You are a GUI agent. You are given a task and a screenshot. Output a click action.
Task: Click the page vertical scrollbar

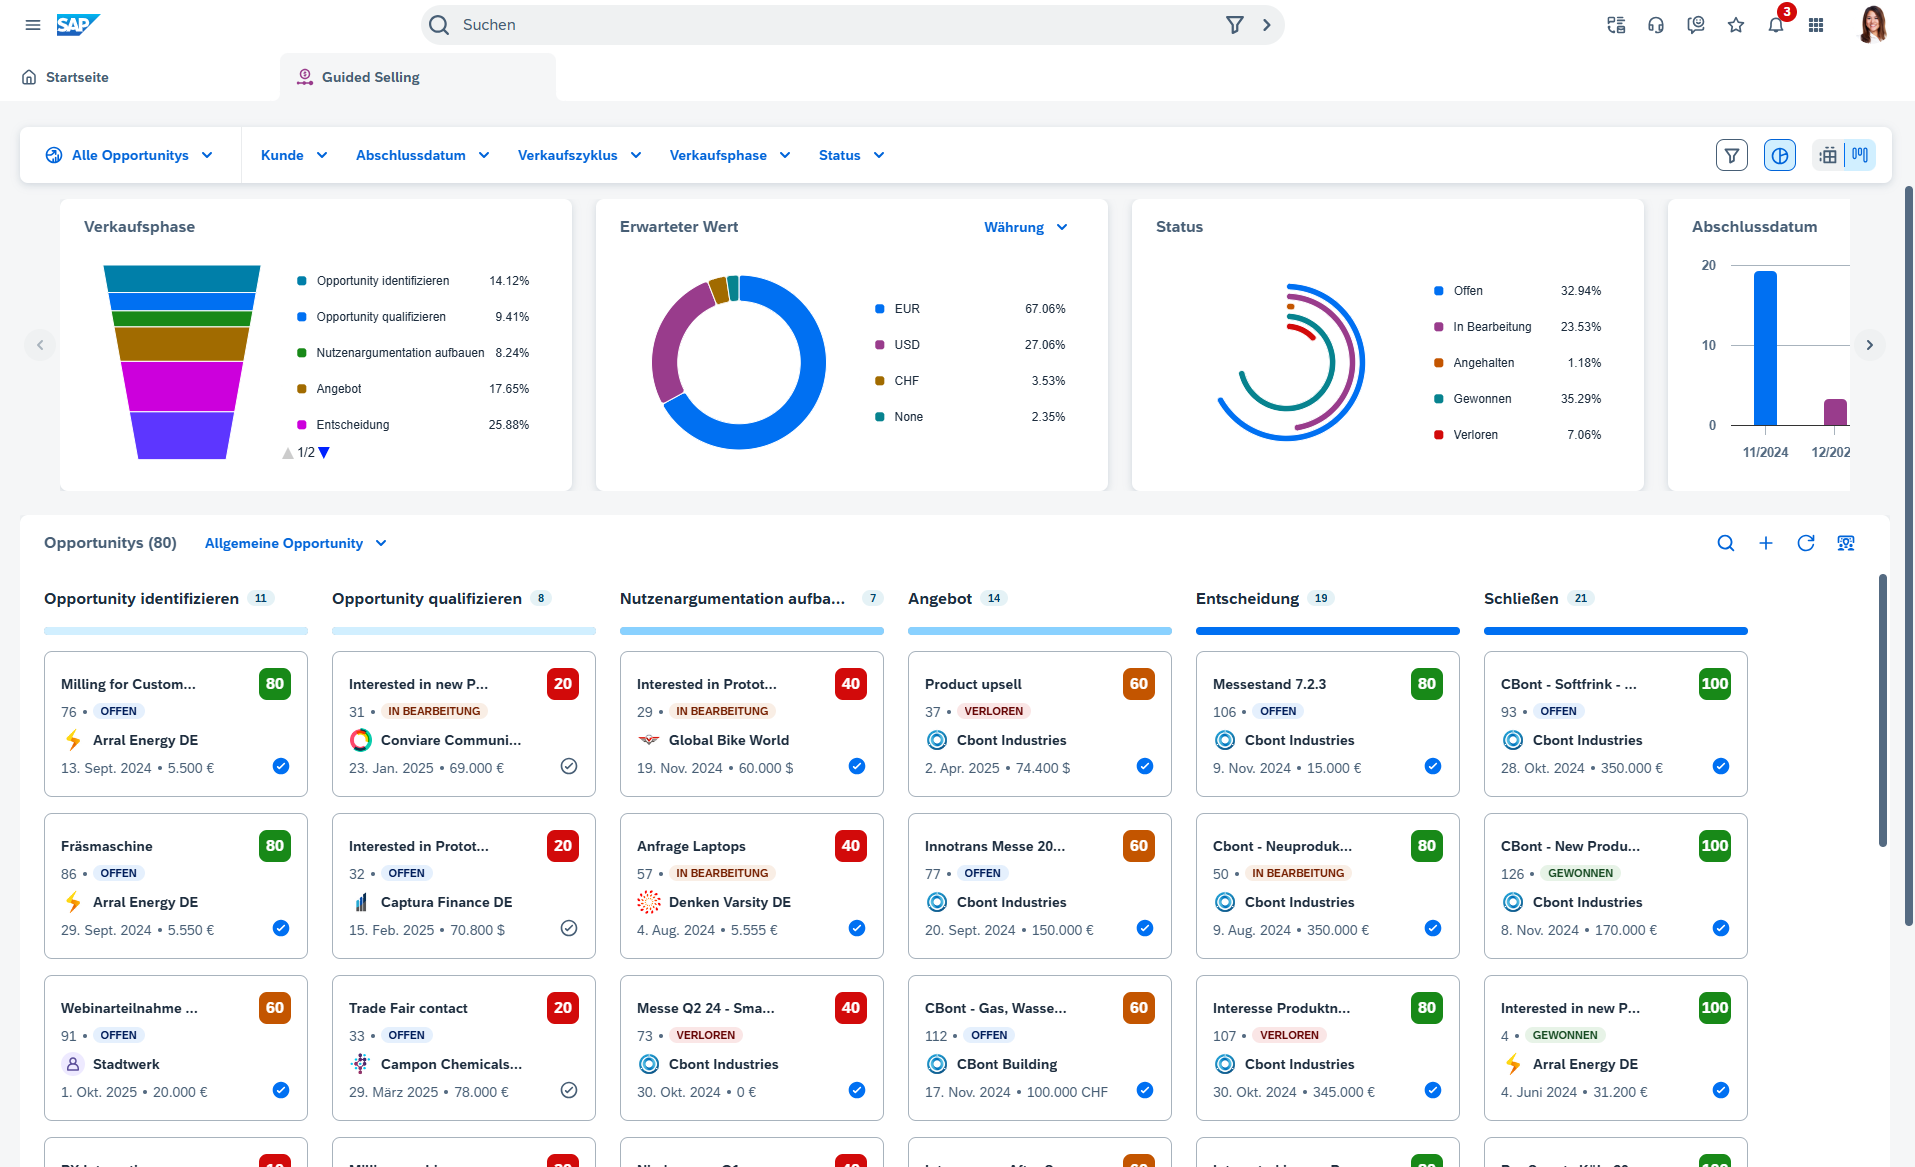click(x=1909, y=555)
